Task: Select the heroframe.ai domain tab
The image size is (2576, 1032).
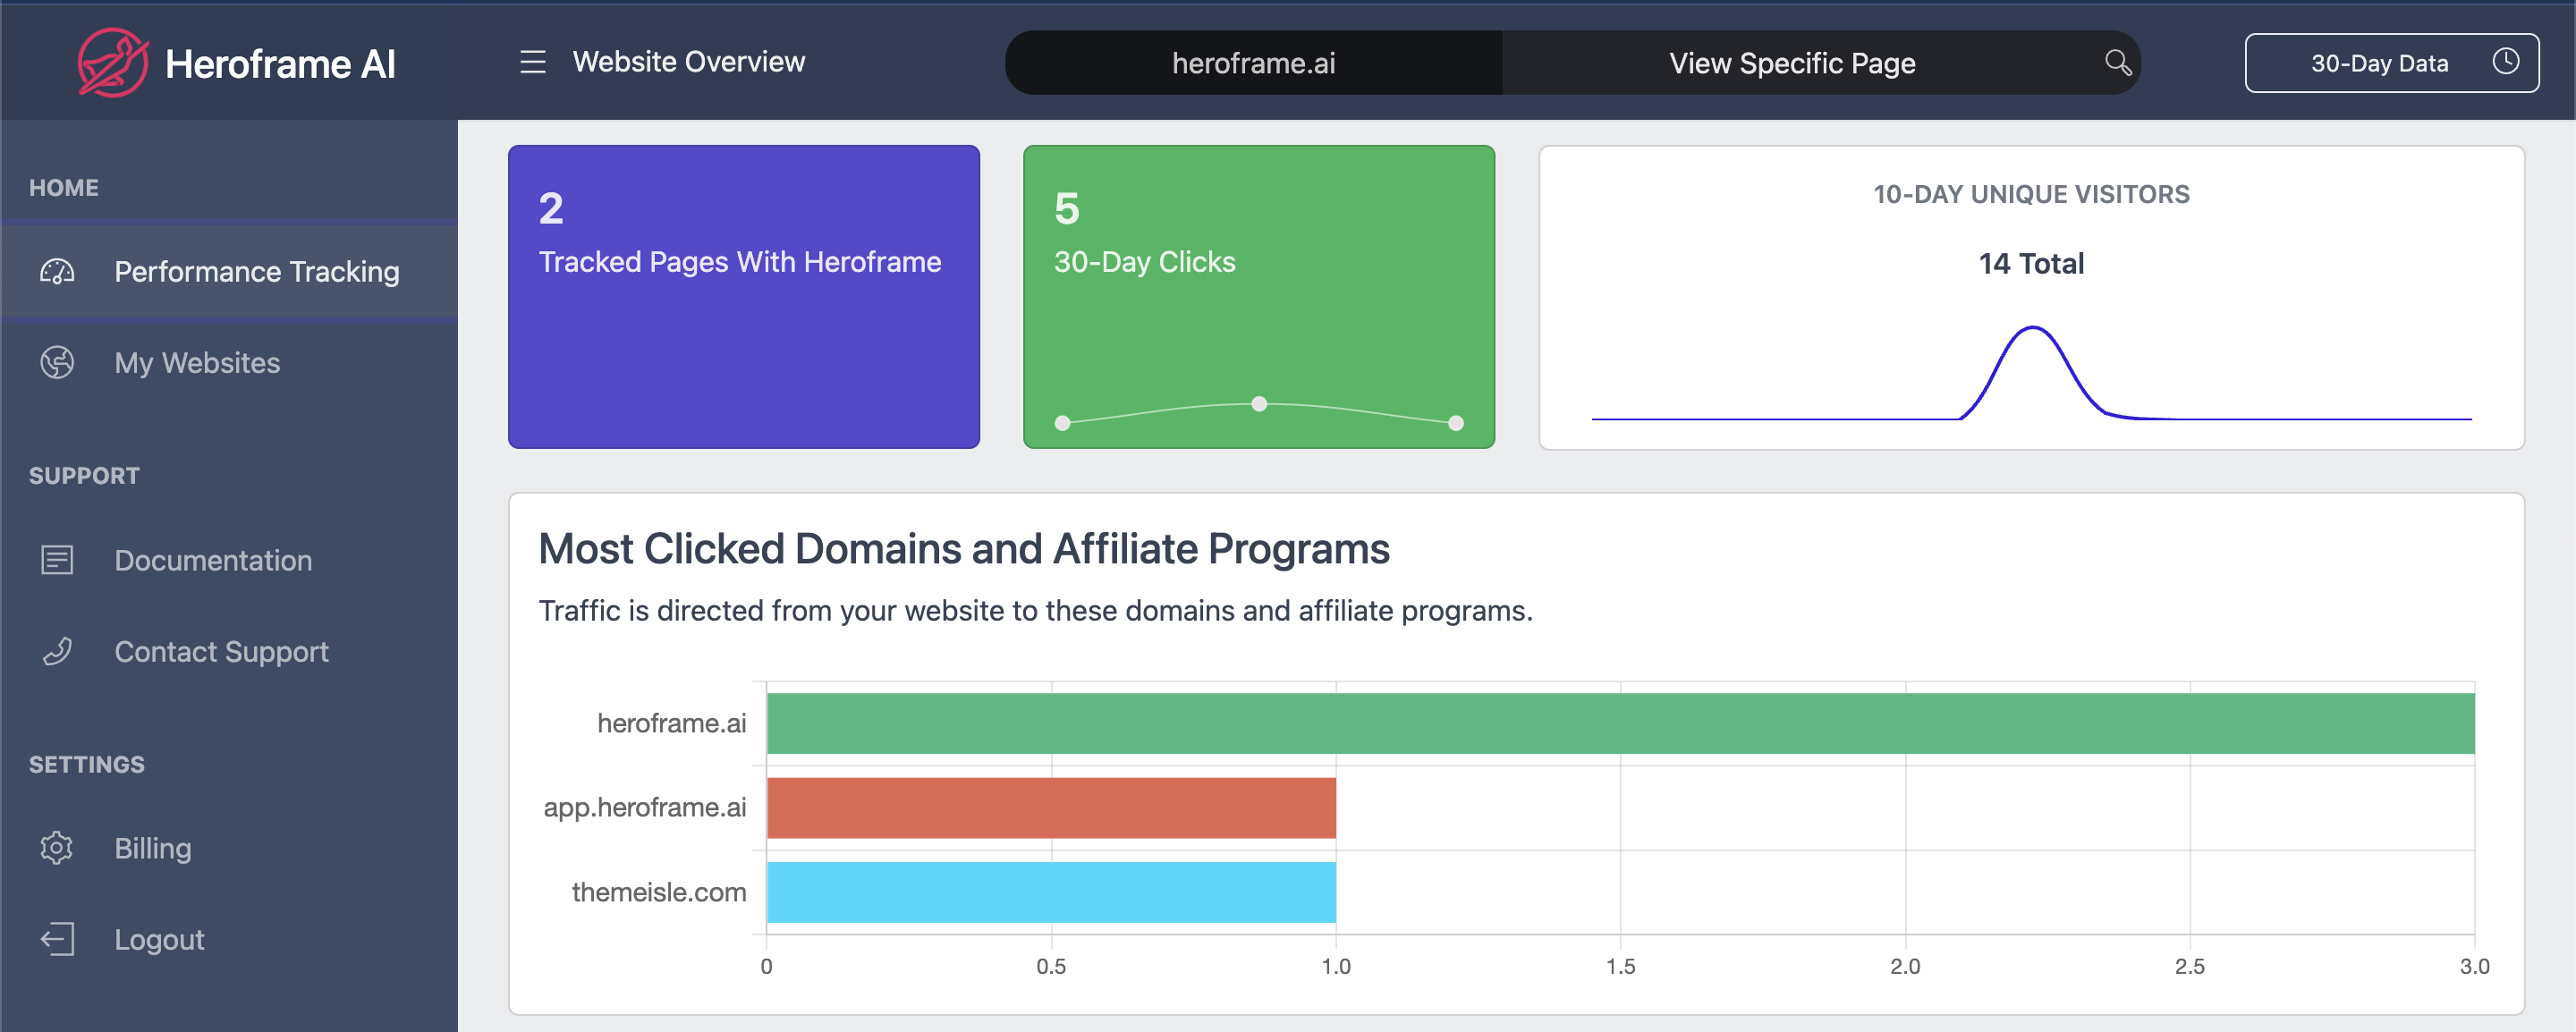Action: coord(1253,63)
